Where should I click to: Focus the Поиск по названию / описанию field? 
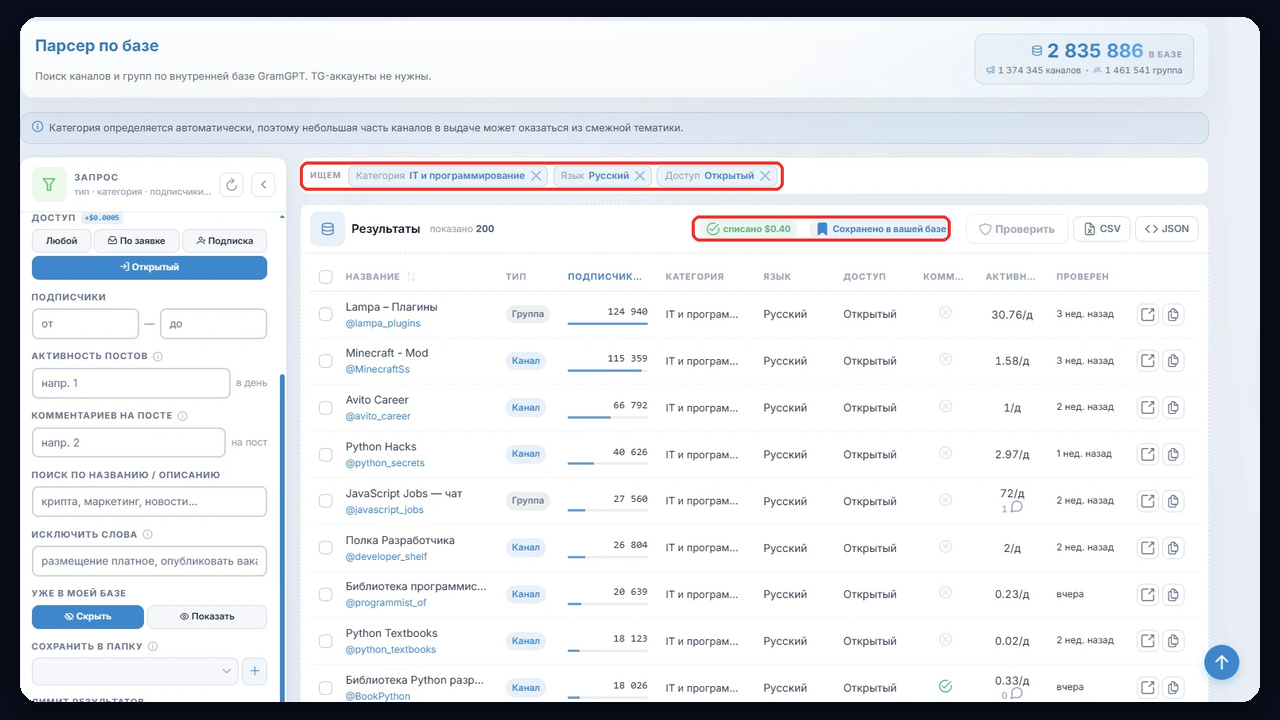(149, 501)
